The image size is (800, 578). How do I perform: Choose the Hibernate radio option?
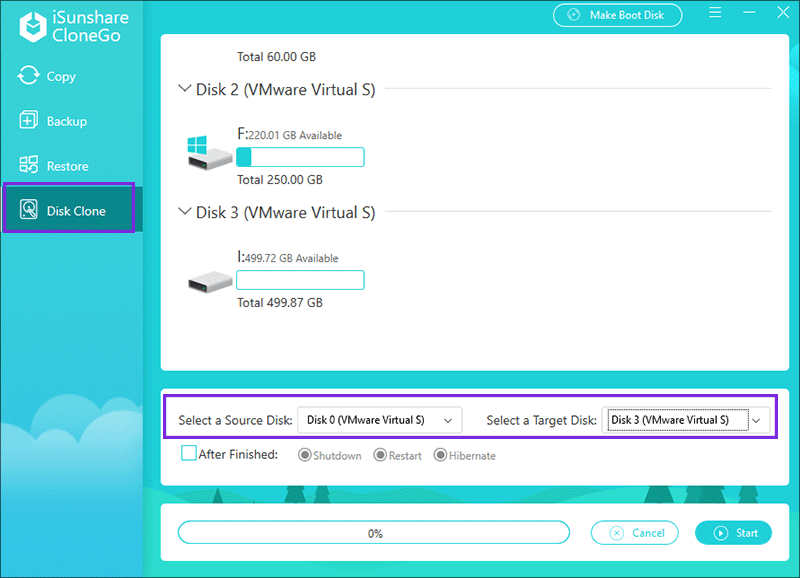(441, 456)
